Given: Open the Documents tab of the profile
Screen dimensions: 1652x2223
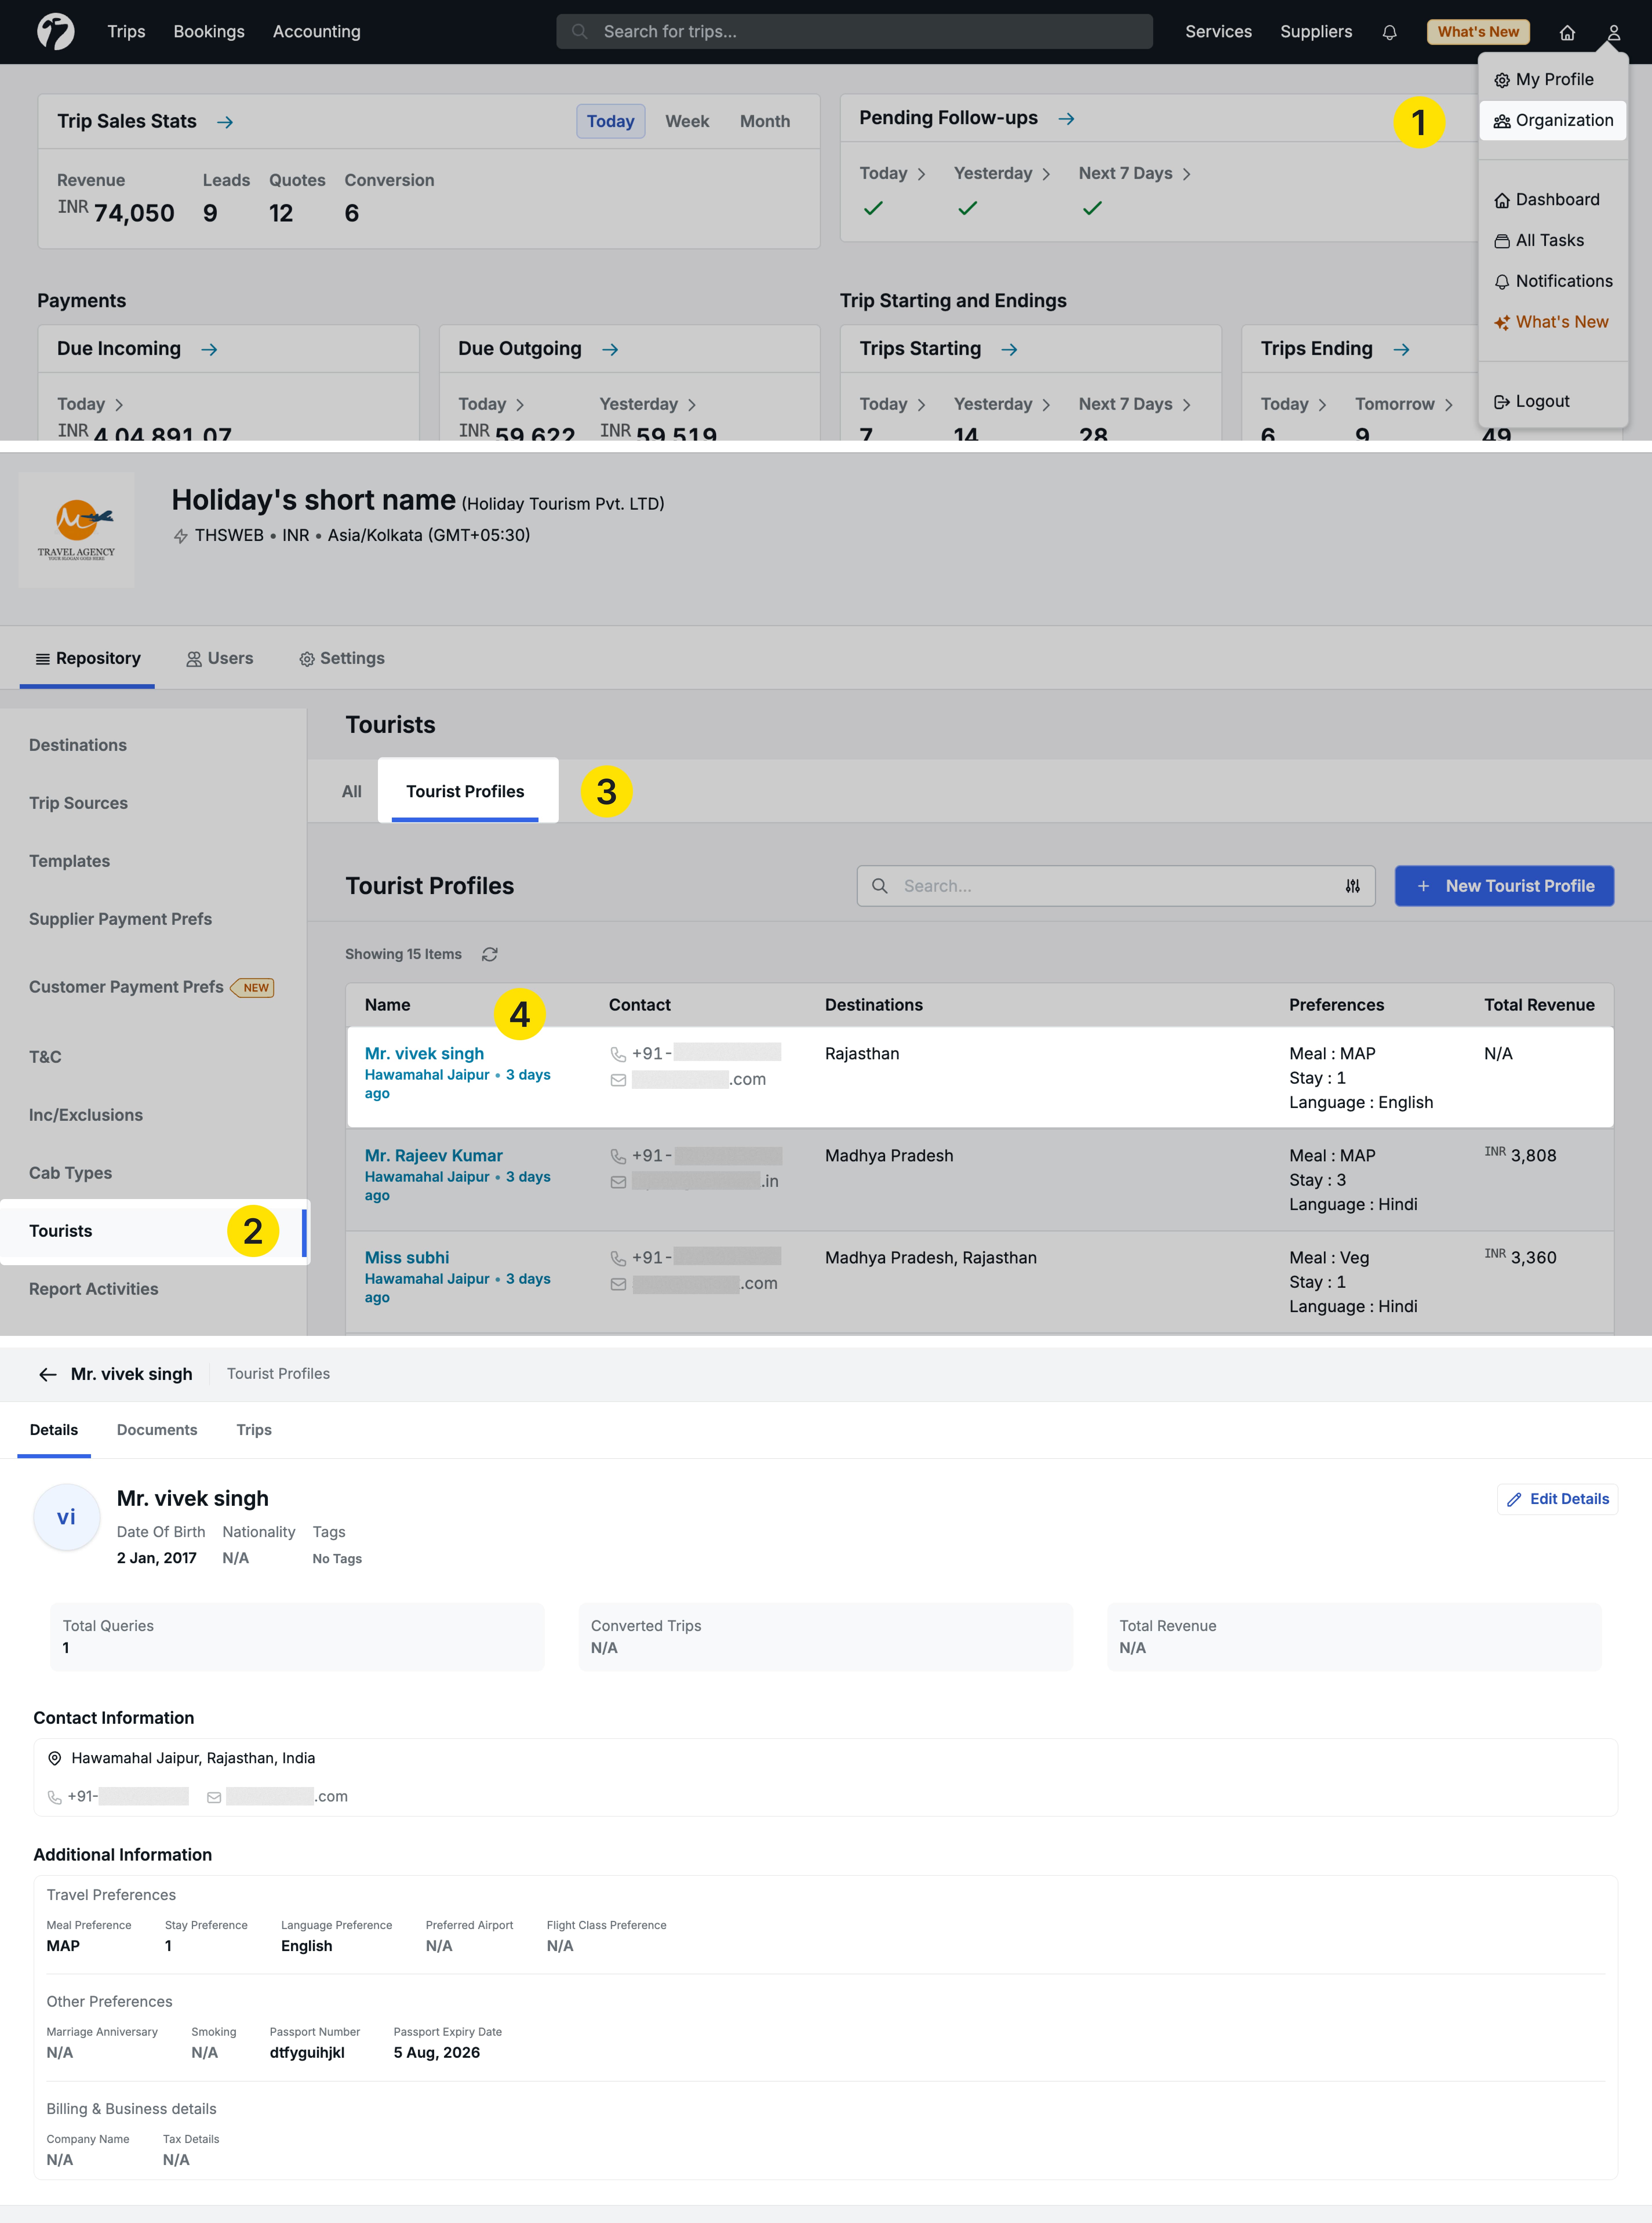Looking at the screenshot, I should [157, 1430].
